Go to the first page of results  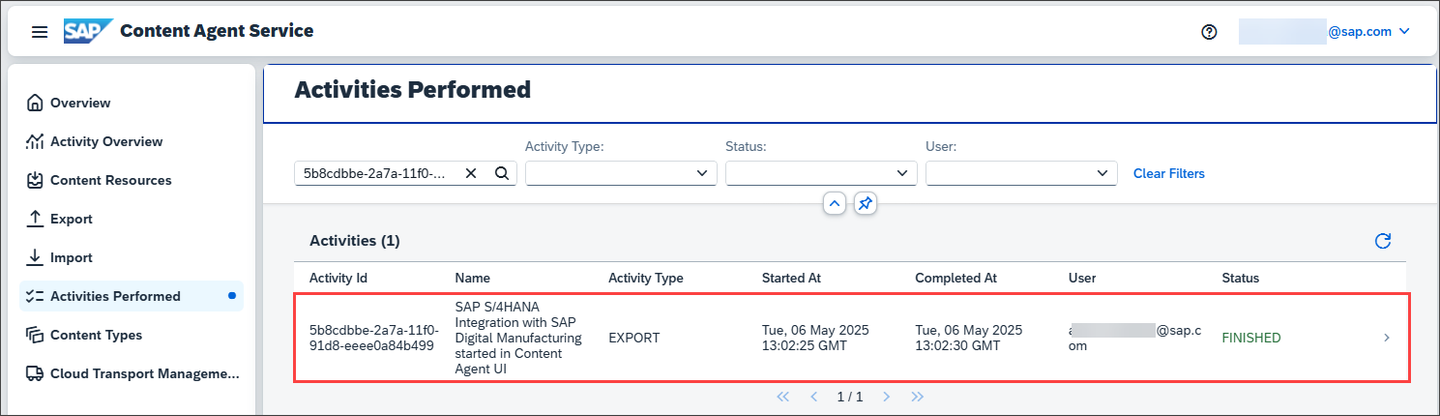click(x=783, y=397)
